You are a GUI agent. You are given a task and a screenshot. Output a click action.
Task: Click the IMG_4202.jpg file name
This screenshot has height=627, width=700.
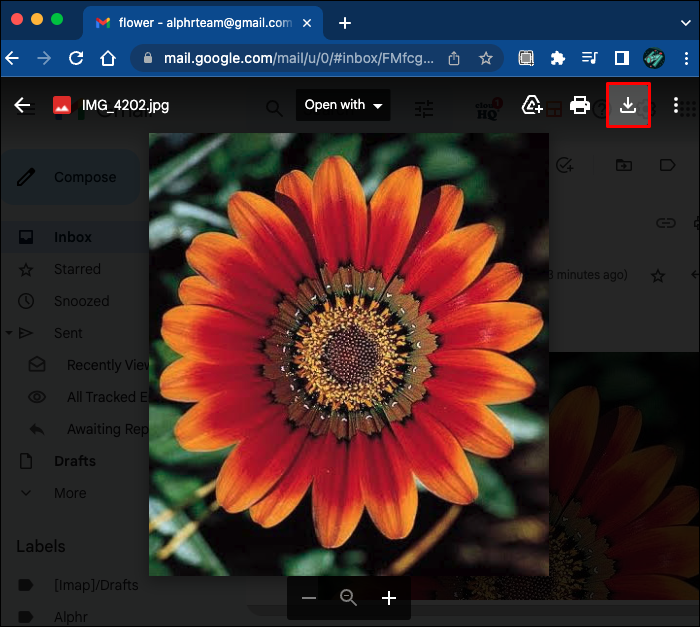(x=124, y=105)
